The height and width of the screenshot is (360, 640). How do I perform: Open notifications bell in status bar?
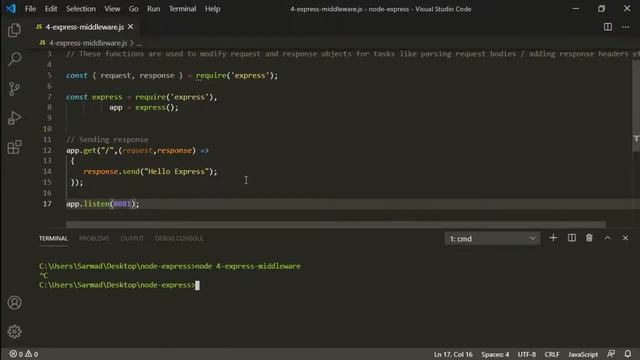628,354
